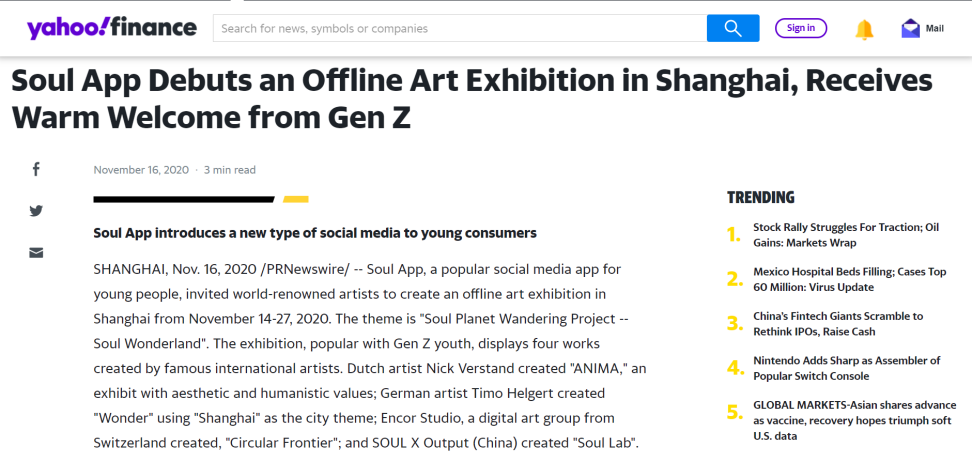Open GLOBAL MARKETS Asian shares trending story

pyautogui.click(x=855, y=421)
